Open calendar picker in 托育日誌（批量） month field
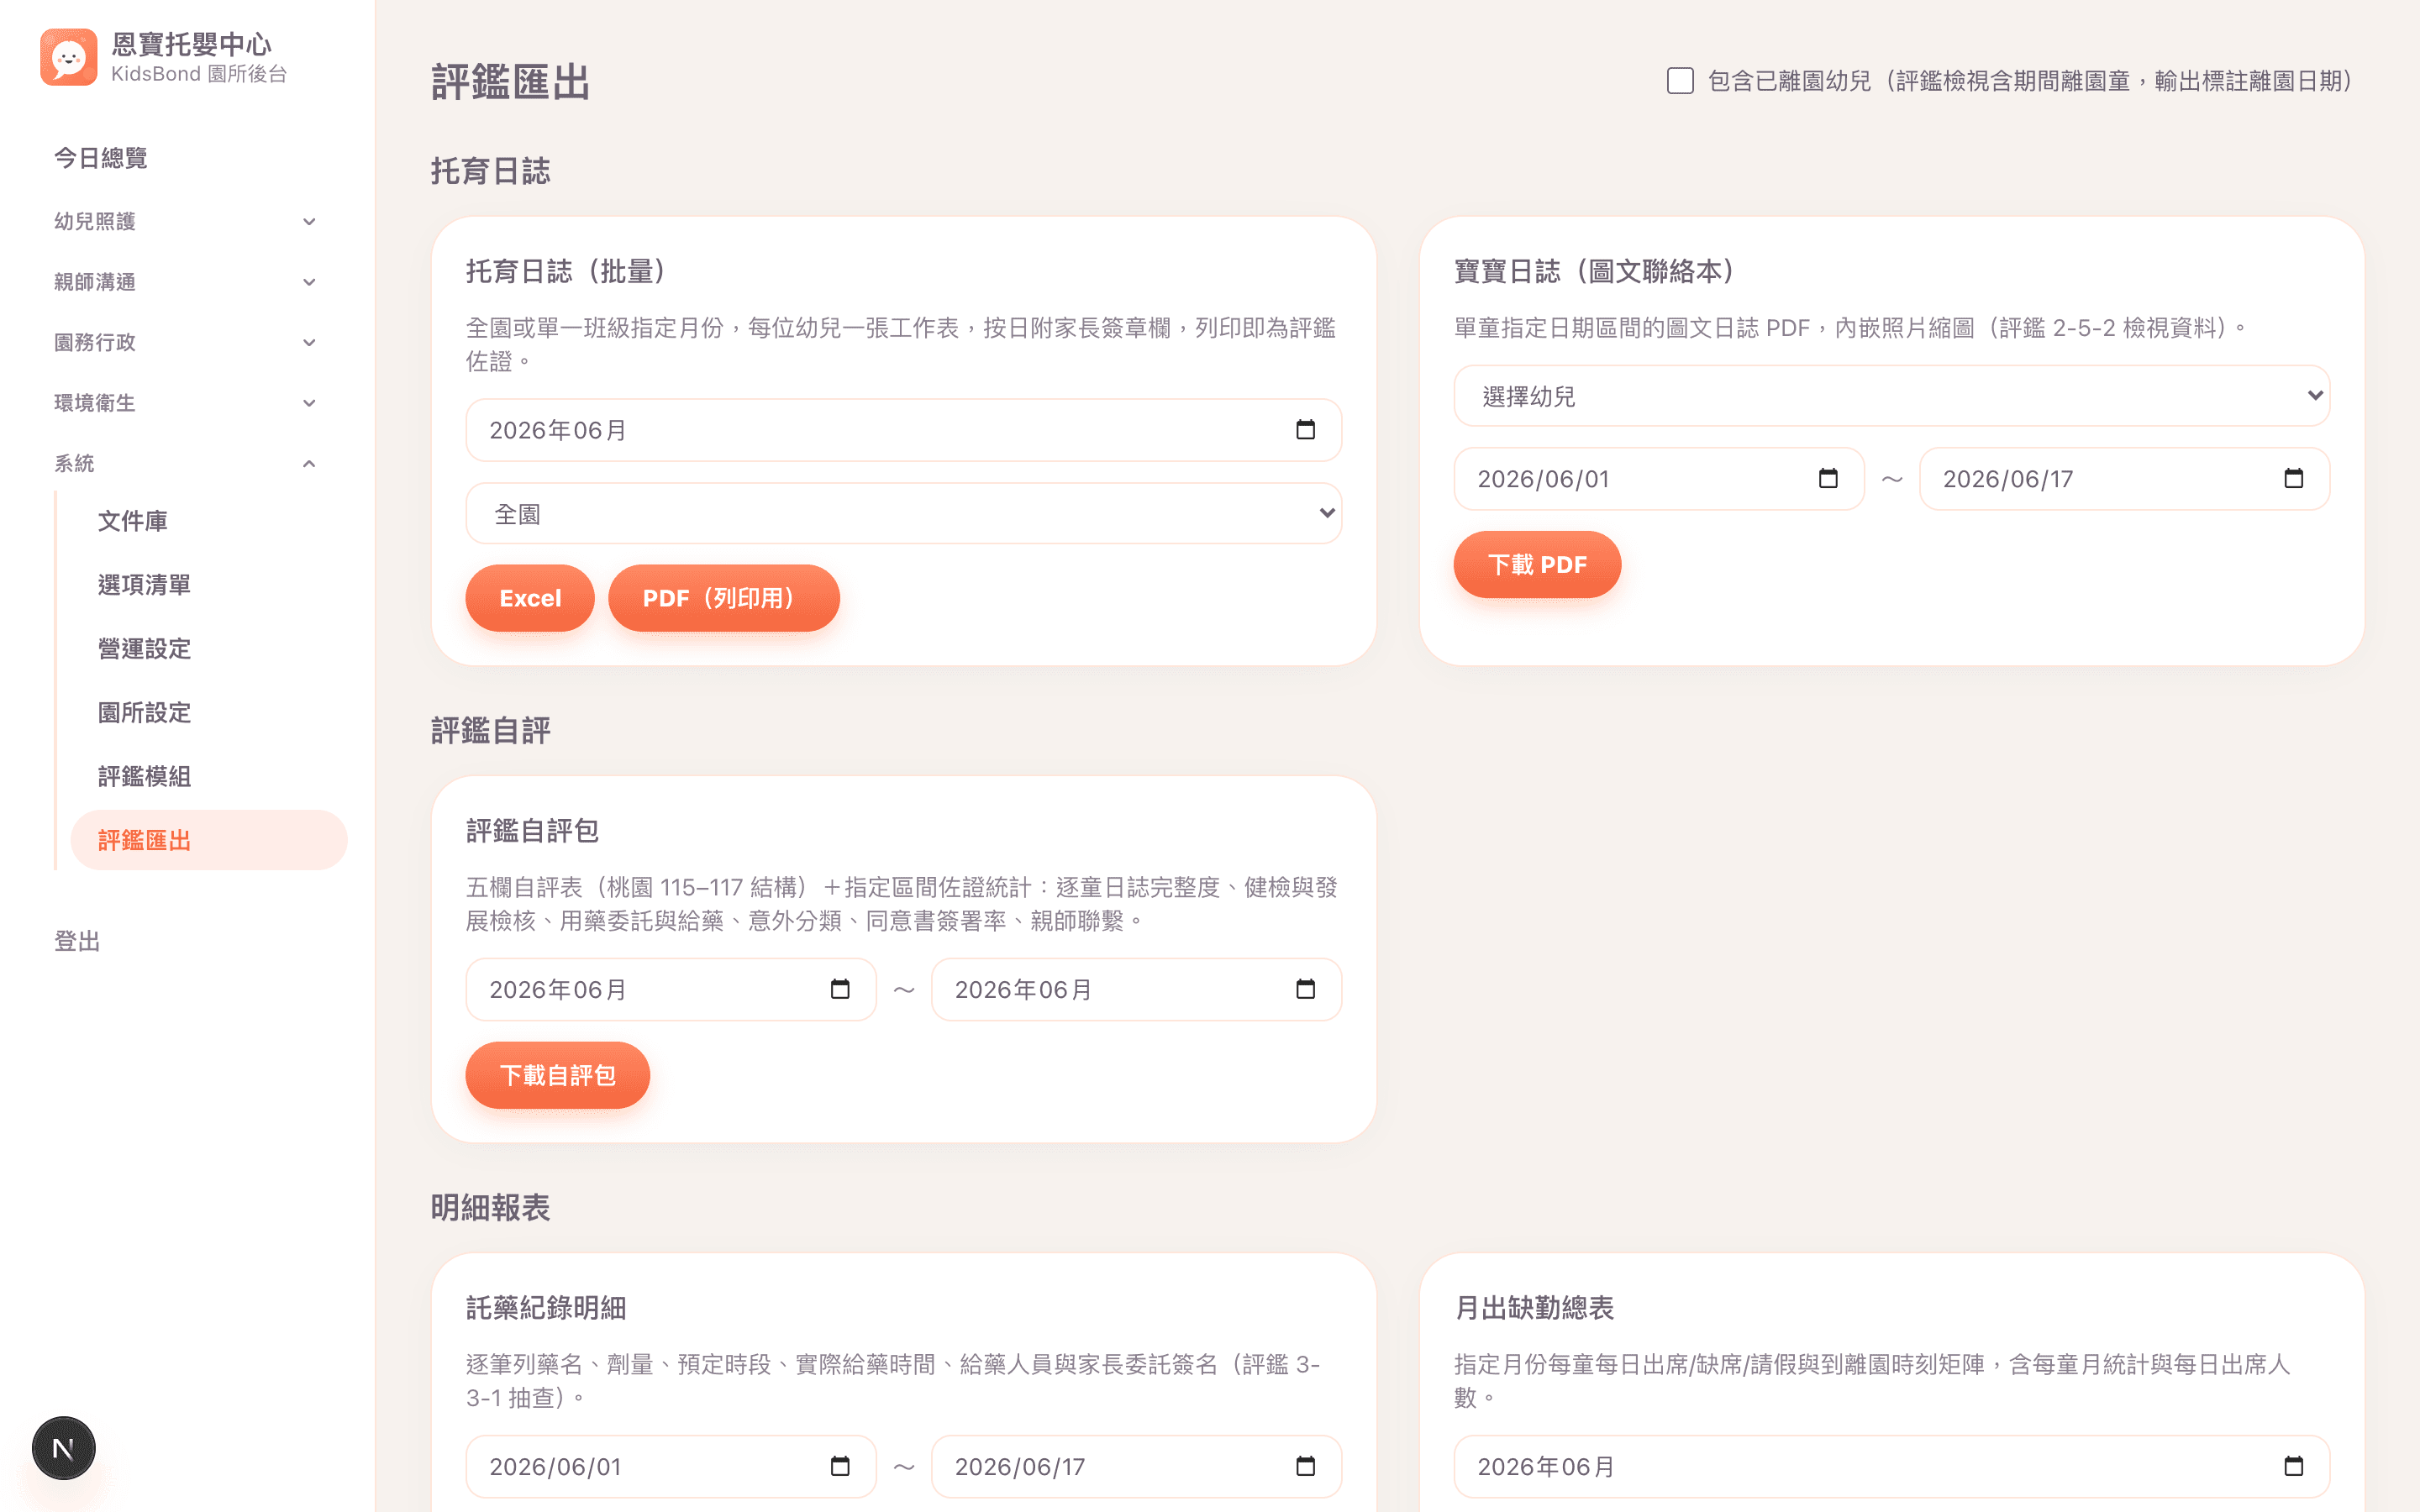The height and width of the screenshot is (1512, 2420). coord(1305,430)
